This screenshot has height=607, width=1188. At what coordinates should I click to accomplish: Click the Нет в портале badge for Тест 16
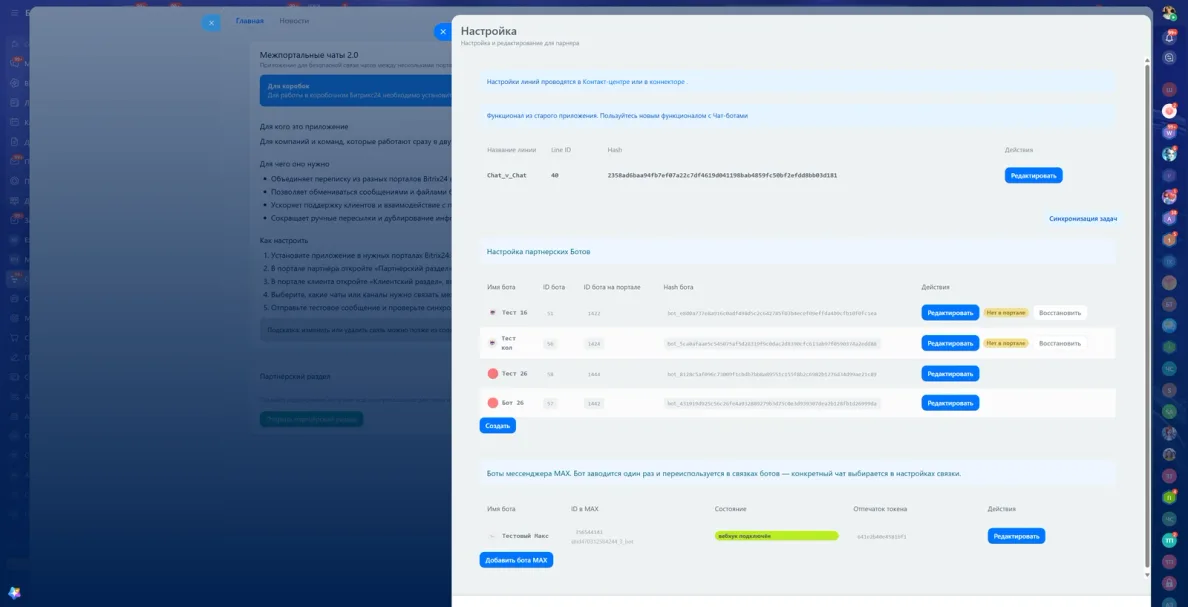pos(1006,312)
